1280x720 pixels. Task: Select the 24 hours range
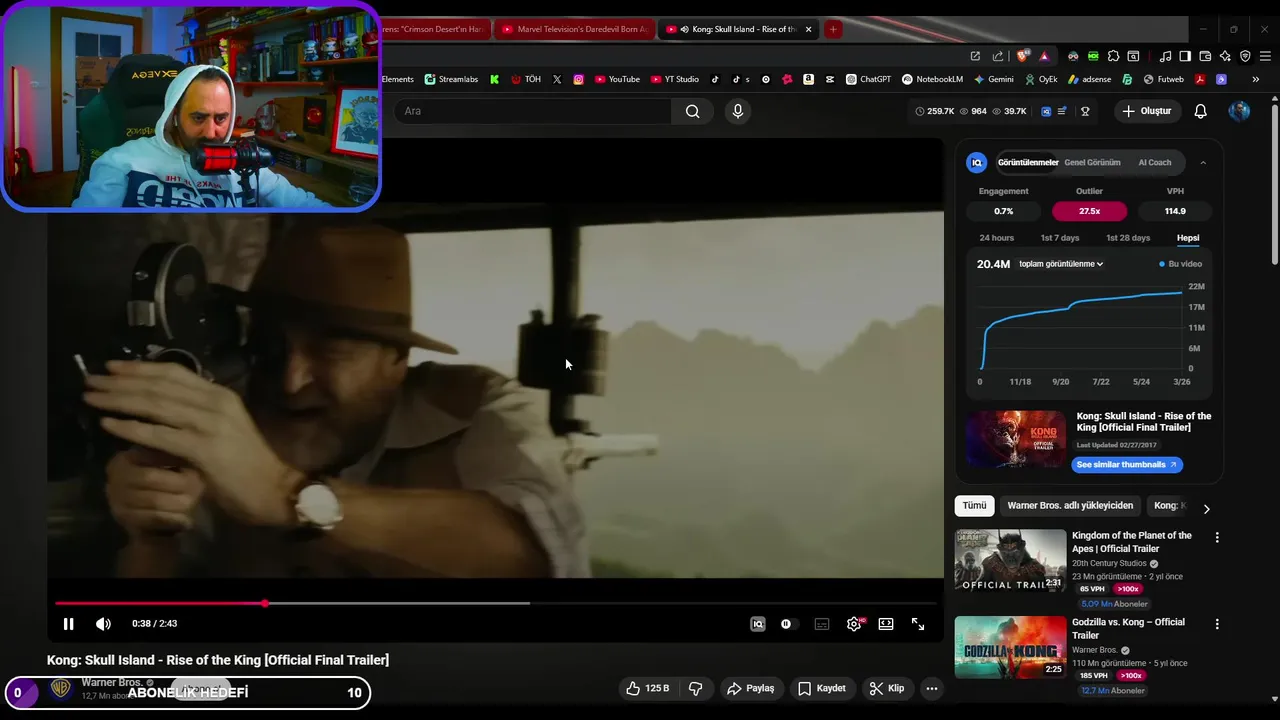pyautogui.click(x=996, y=238)
